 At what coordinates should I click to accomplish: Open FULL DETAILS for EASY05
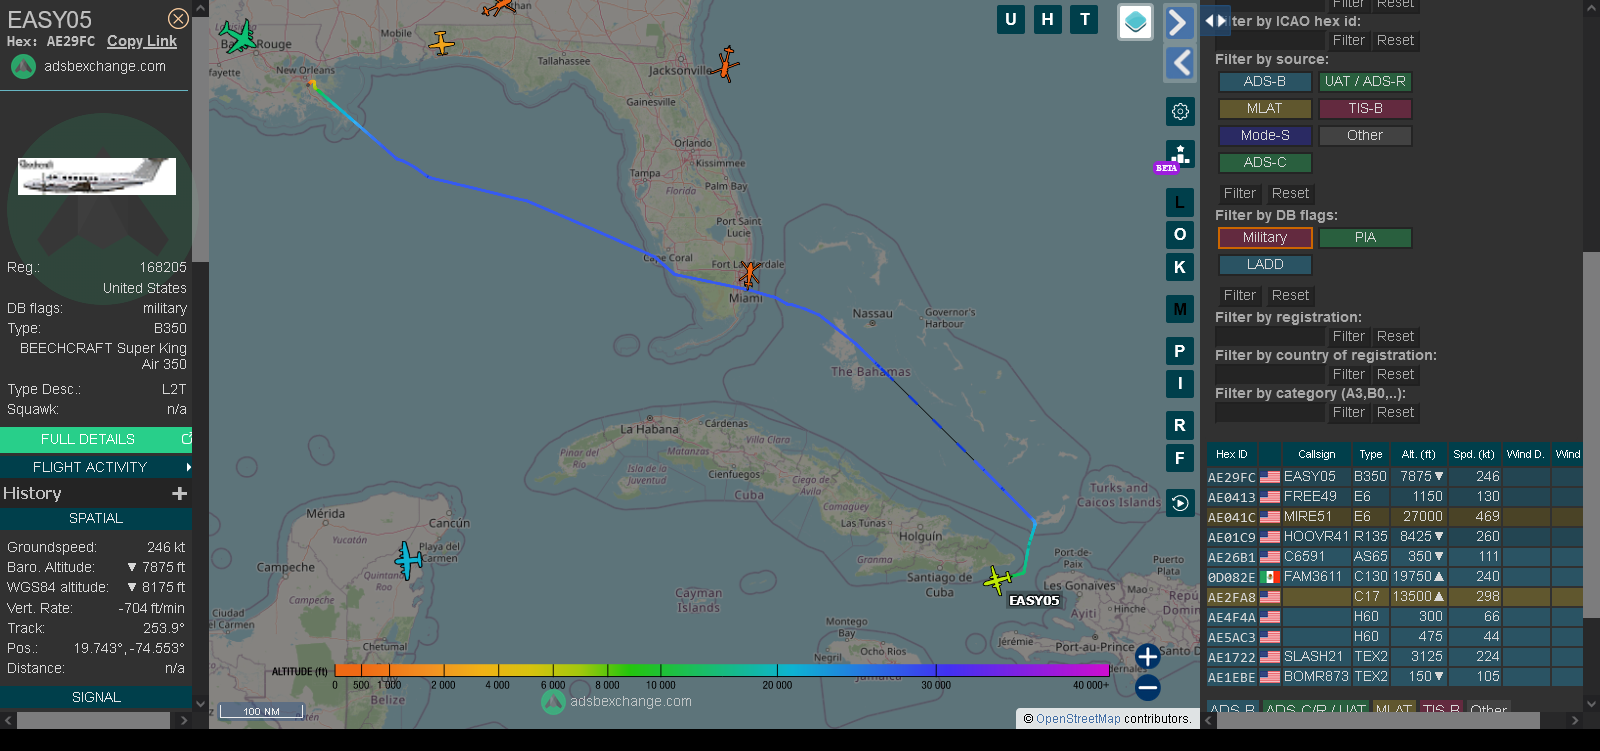coord(96,439)
